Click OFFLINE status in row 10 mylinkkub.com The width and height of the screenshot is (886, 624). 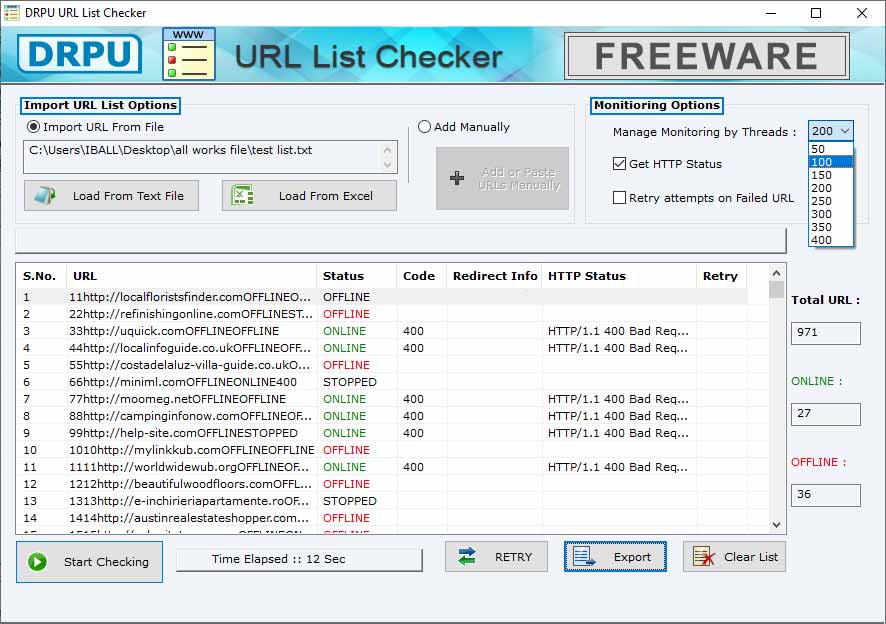click(x=346, y=450)
